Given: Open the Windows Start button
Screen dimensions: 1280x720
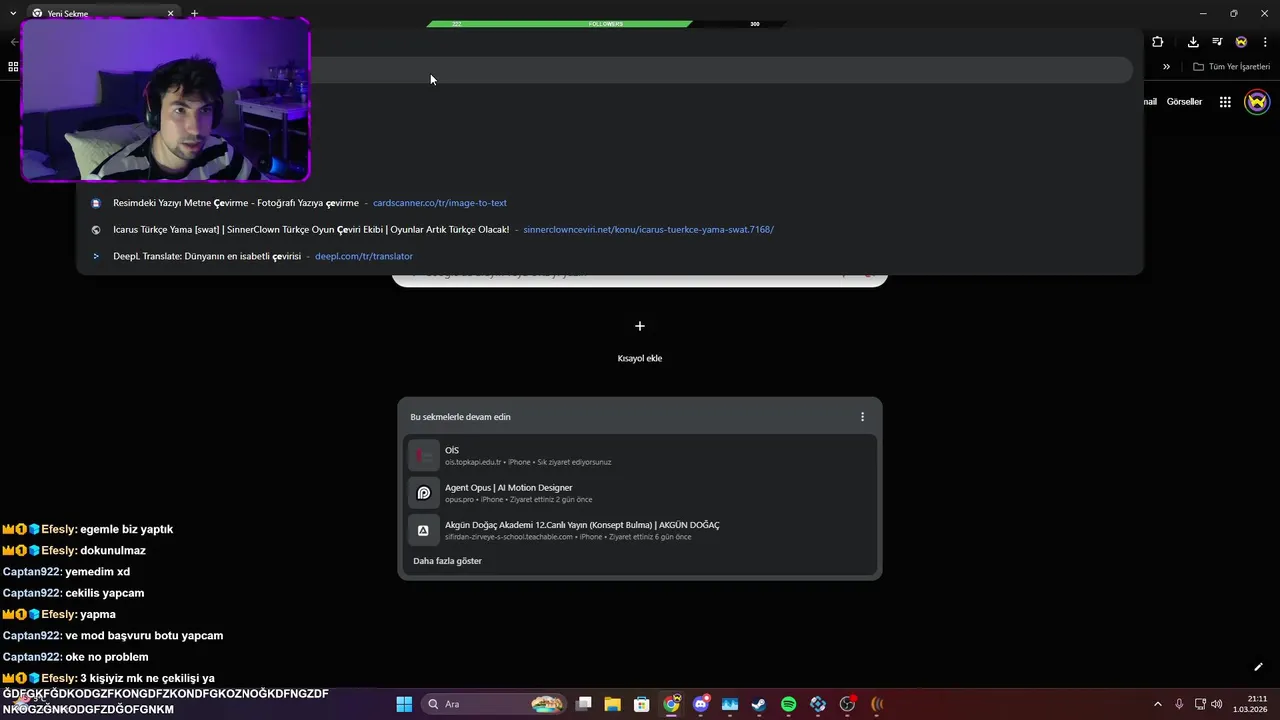Looking at the screenshot, I should coord(404,704).
